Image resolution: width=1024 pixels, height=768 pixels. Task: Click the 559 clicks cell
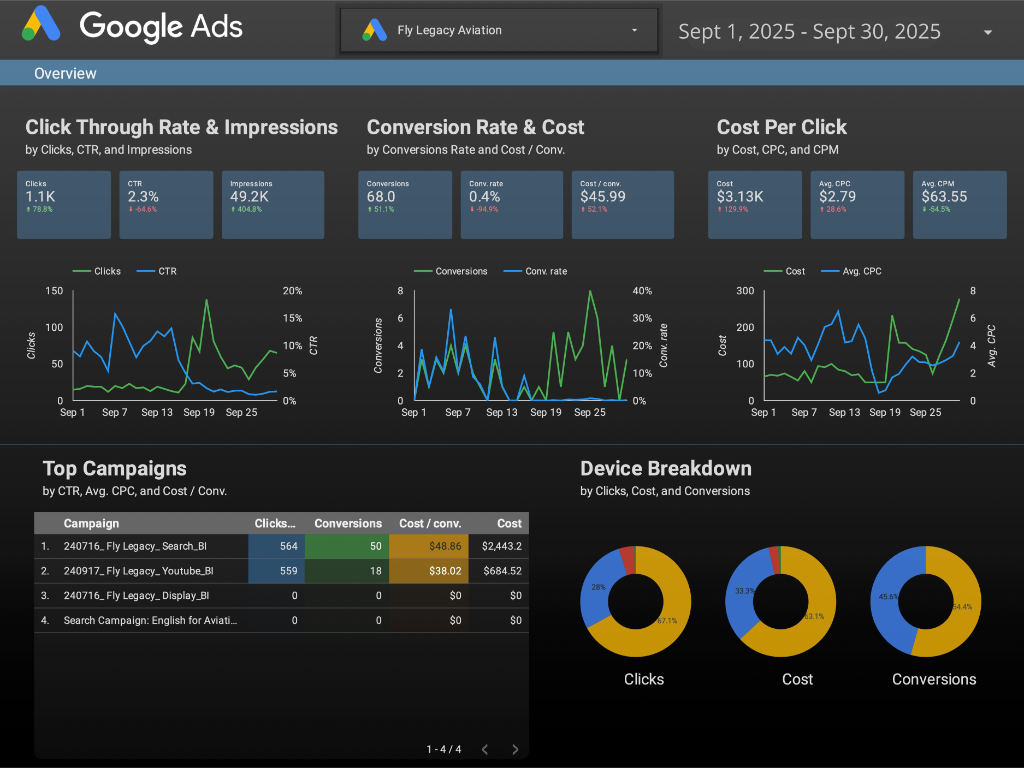pos(276,571)
